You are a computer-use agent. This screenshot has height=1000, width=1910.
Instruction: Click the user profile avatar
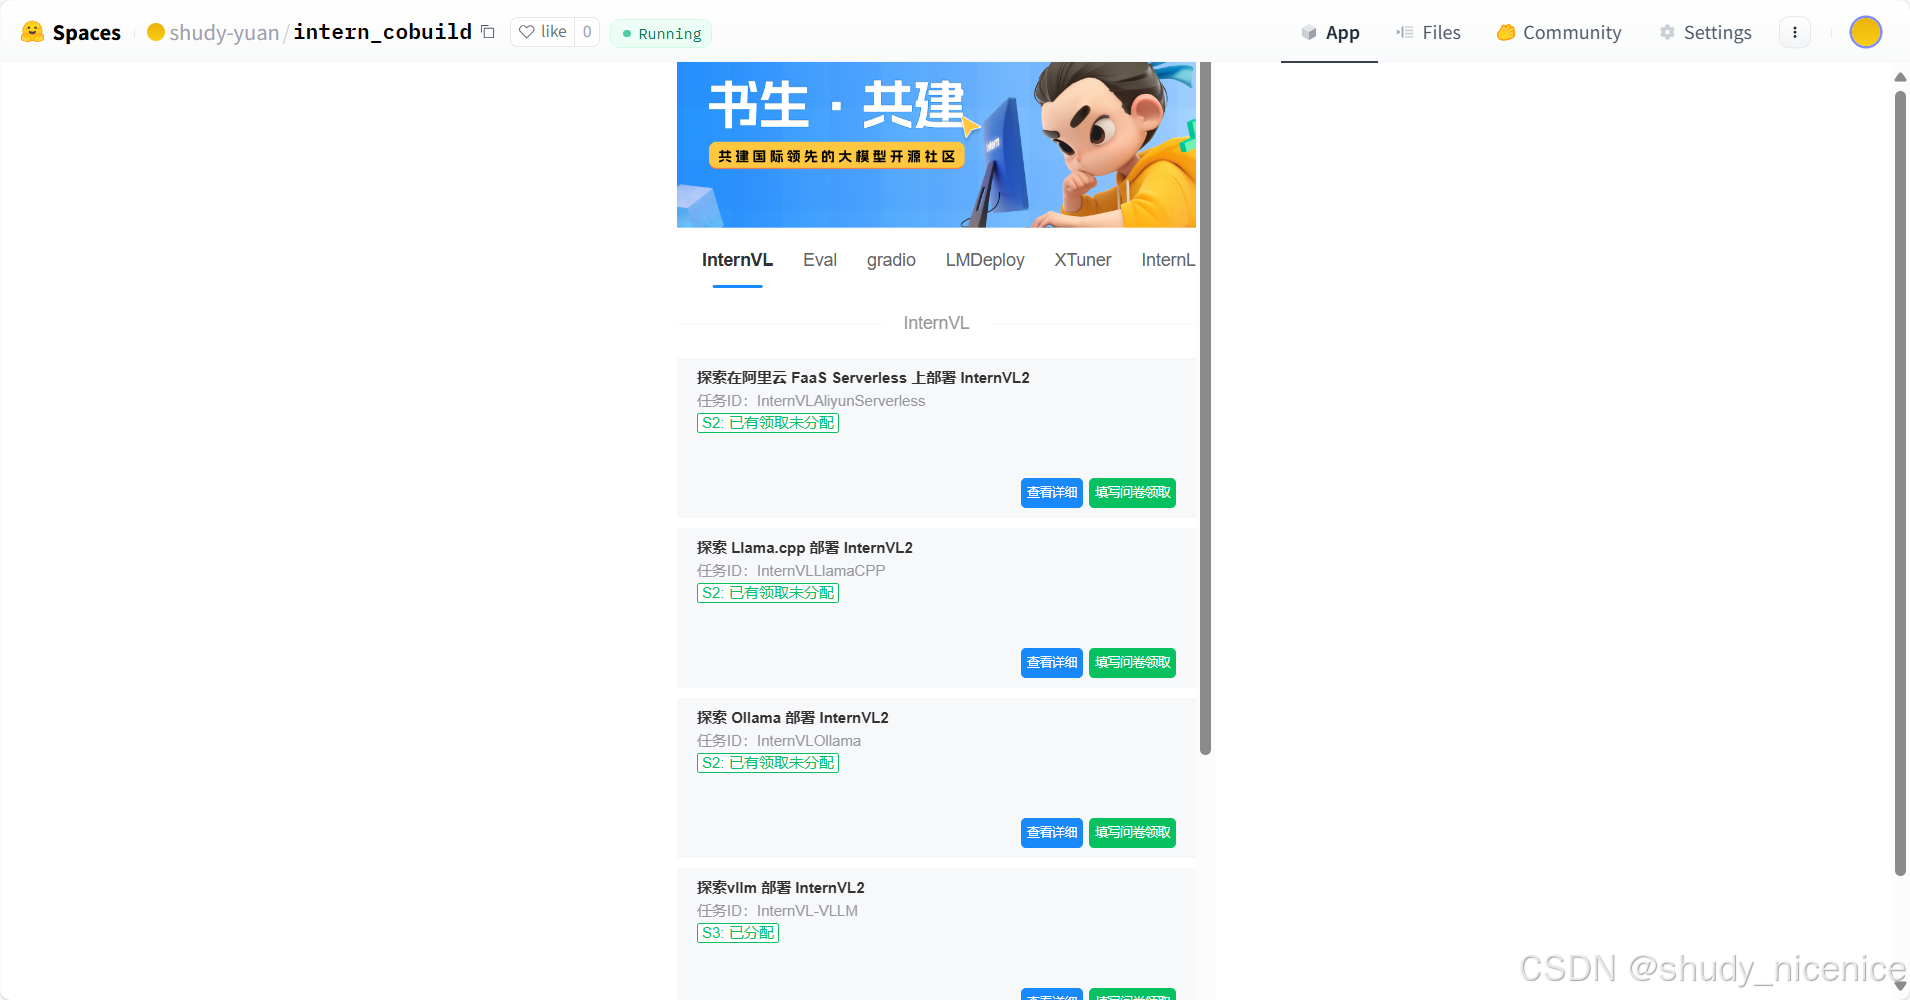click(x=1866, y=32)
